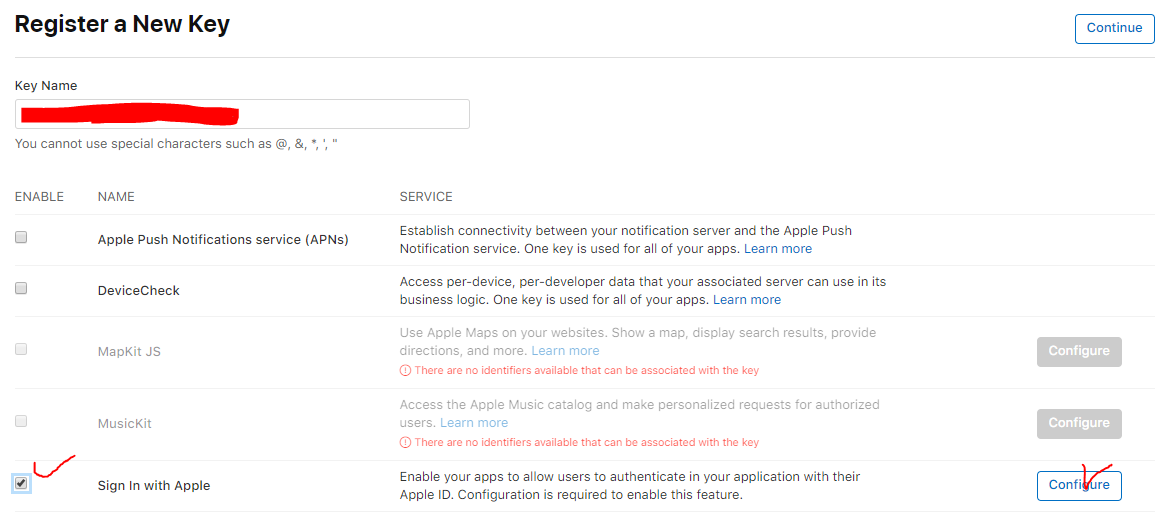Click the Continue button
The width and height of the screenshot is (1176, 525).
(x=1114, y=28)
